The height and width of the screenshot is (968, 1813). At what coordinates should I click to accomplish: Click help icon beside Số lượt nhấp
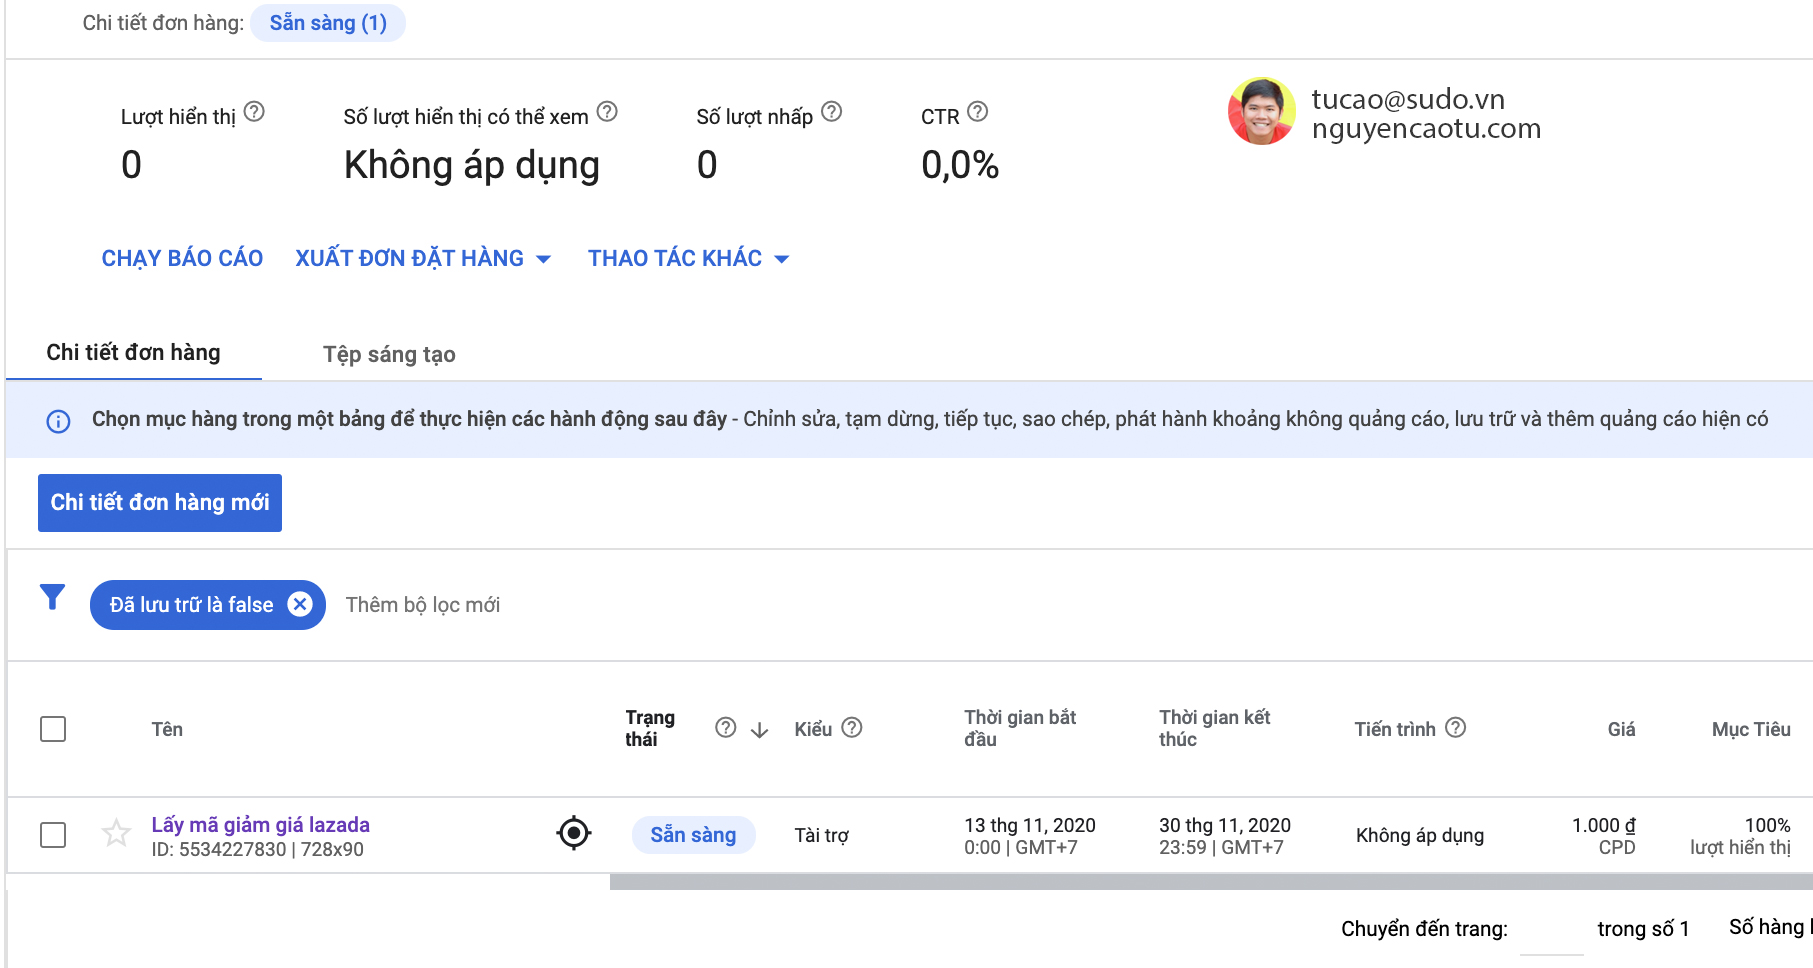[x=831, y=112]
